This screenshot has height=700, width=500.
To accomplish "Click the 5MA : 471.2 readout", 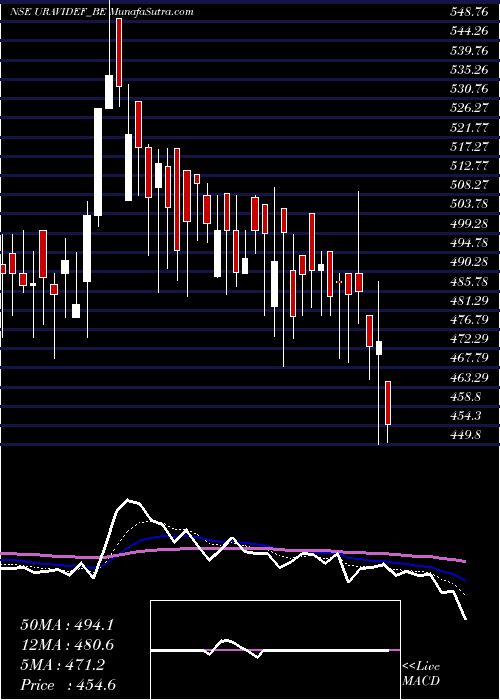I will click(62, 665).
